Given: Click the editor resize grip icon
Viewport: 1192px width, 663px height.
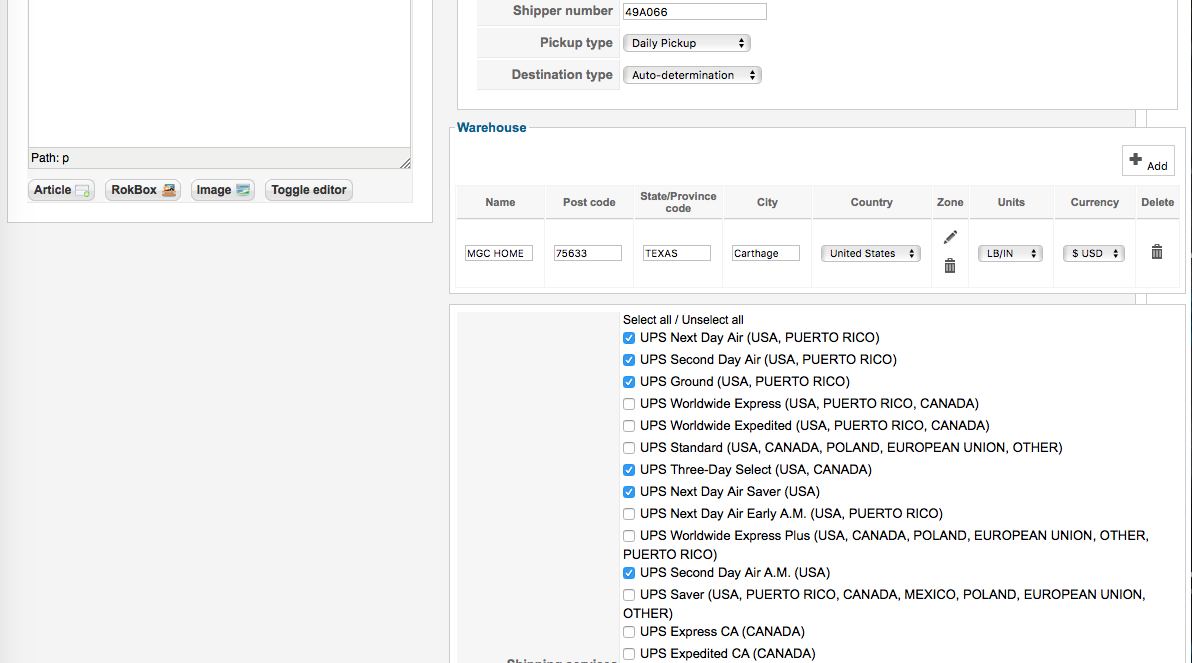Looking at the screenshot, I should tap(405, 163).
